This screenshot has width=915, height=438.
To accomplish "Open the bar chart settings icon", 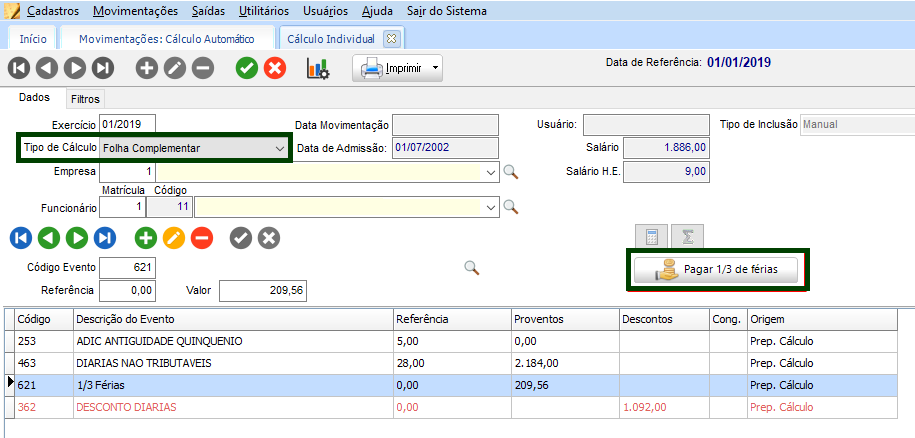I will (319, 68).
